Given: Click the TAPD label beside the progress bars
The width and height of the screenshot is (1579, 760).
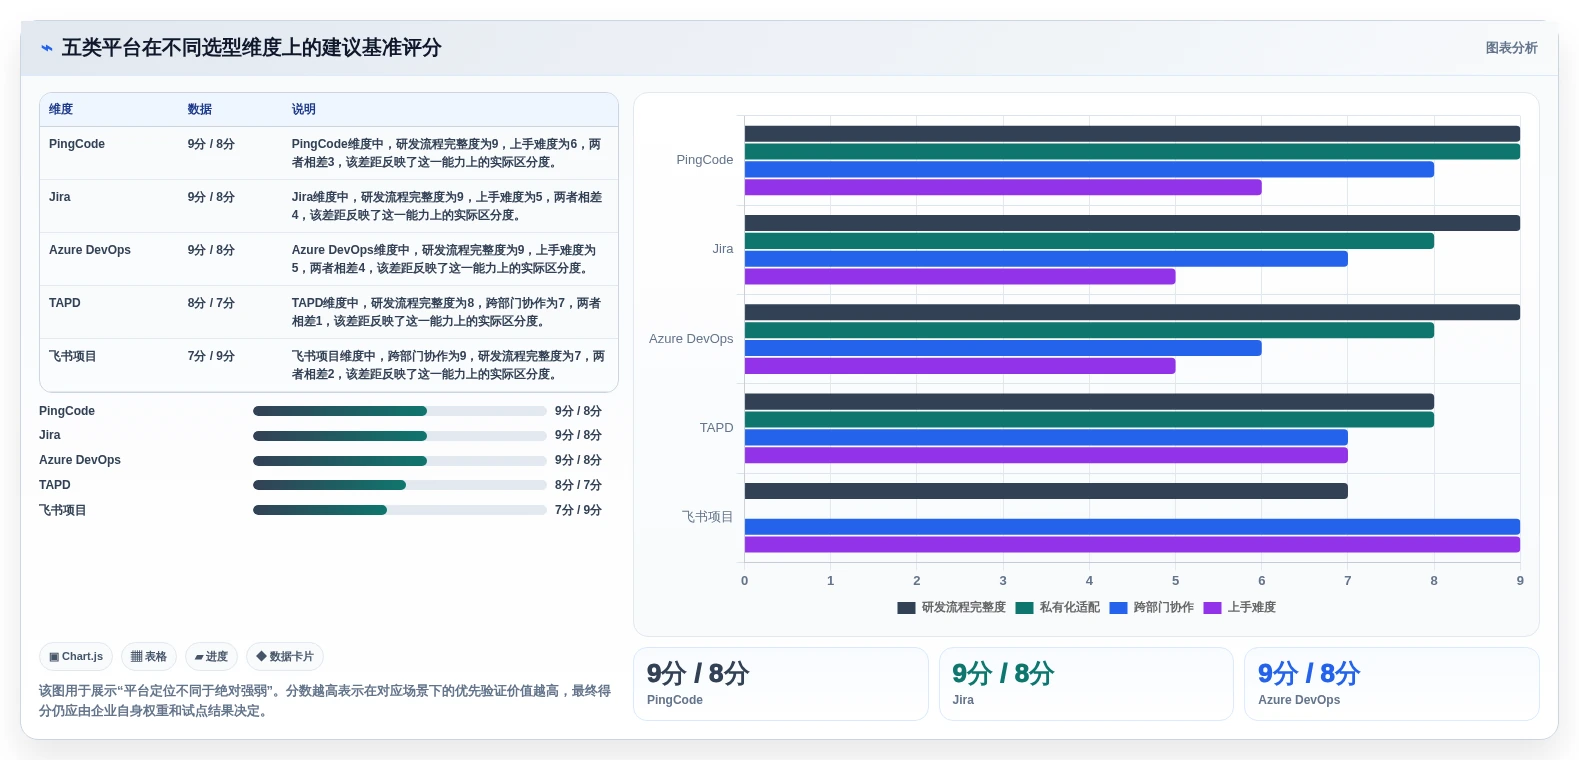Looking at the screenshot, I should [55, 485].
